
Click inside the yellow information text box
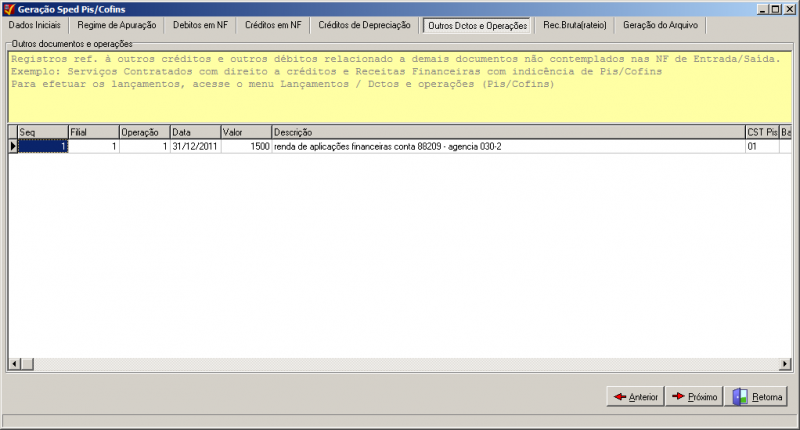[400, 87]
